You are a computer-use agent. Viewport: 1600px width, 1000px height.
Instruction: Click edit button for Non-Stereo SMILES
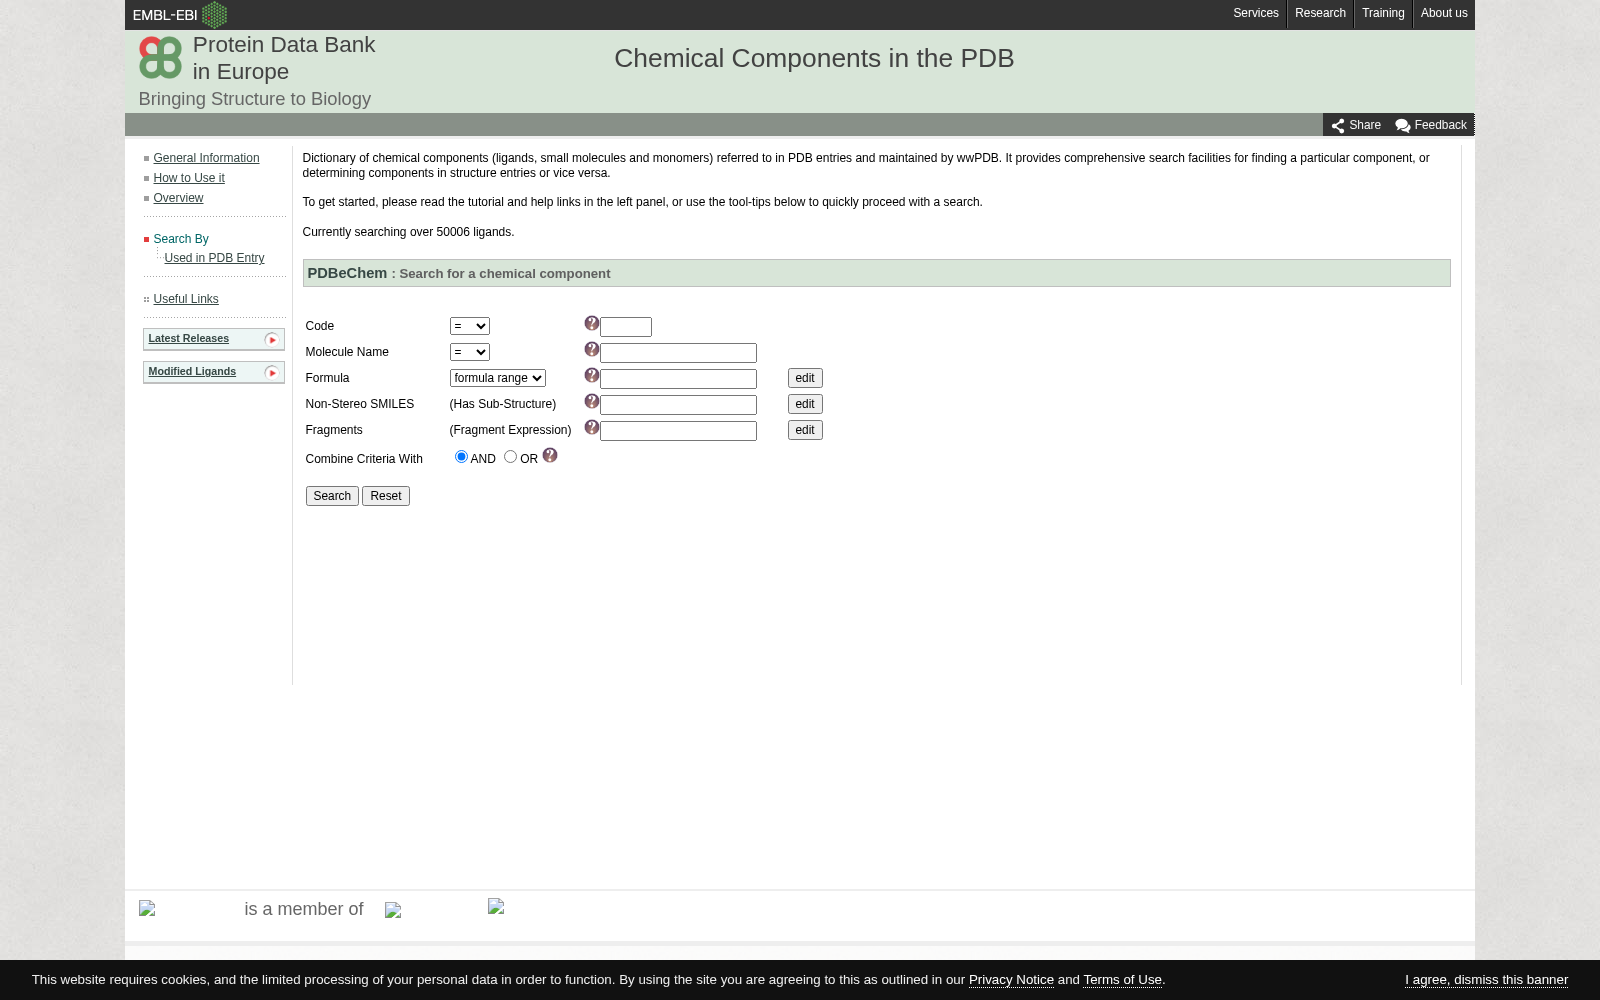click(805, 404)
